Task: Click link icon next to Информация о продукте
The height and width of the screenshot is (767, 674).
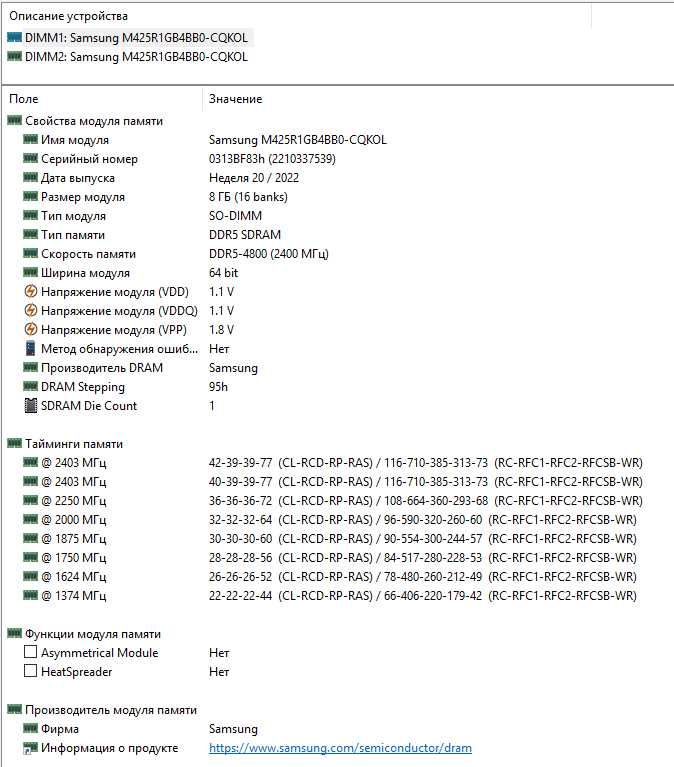Action: [x=30, y=747]
